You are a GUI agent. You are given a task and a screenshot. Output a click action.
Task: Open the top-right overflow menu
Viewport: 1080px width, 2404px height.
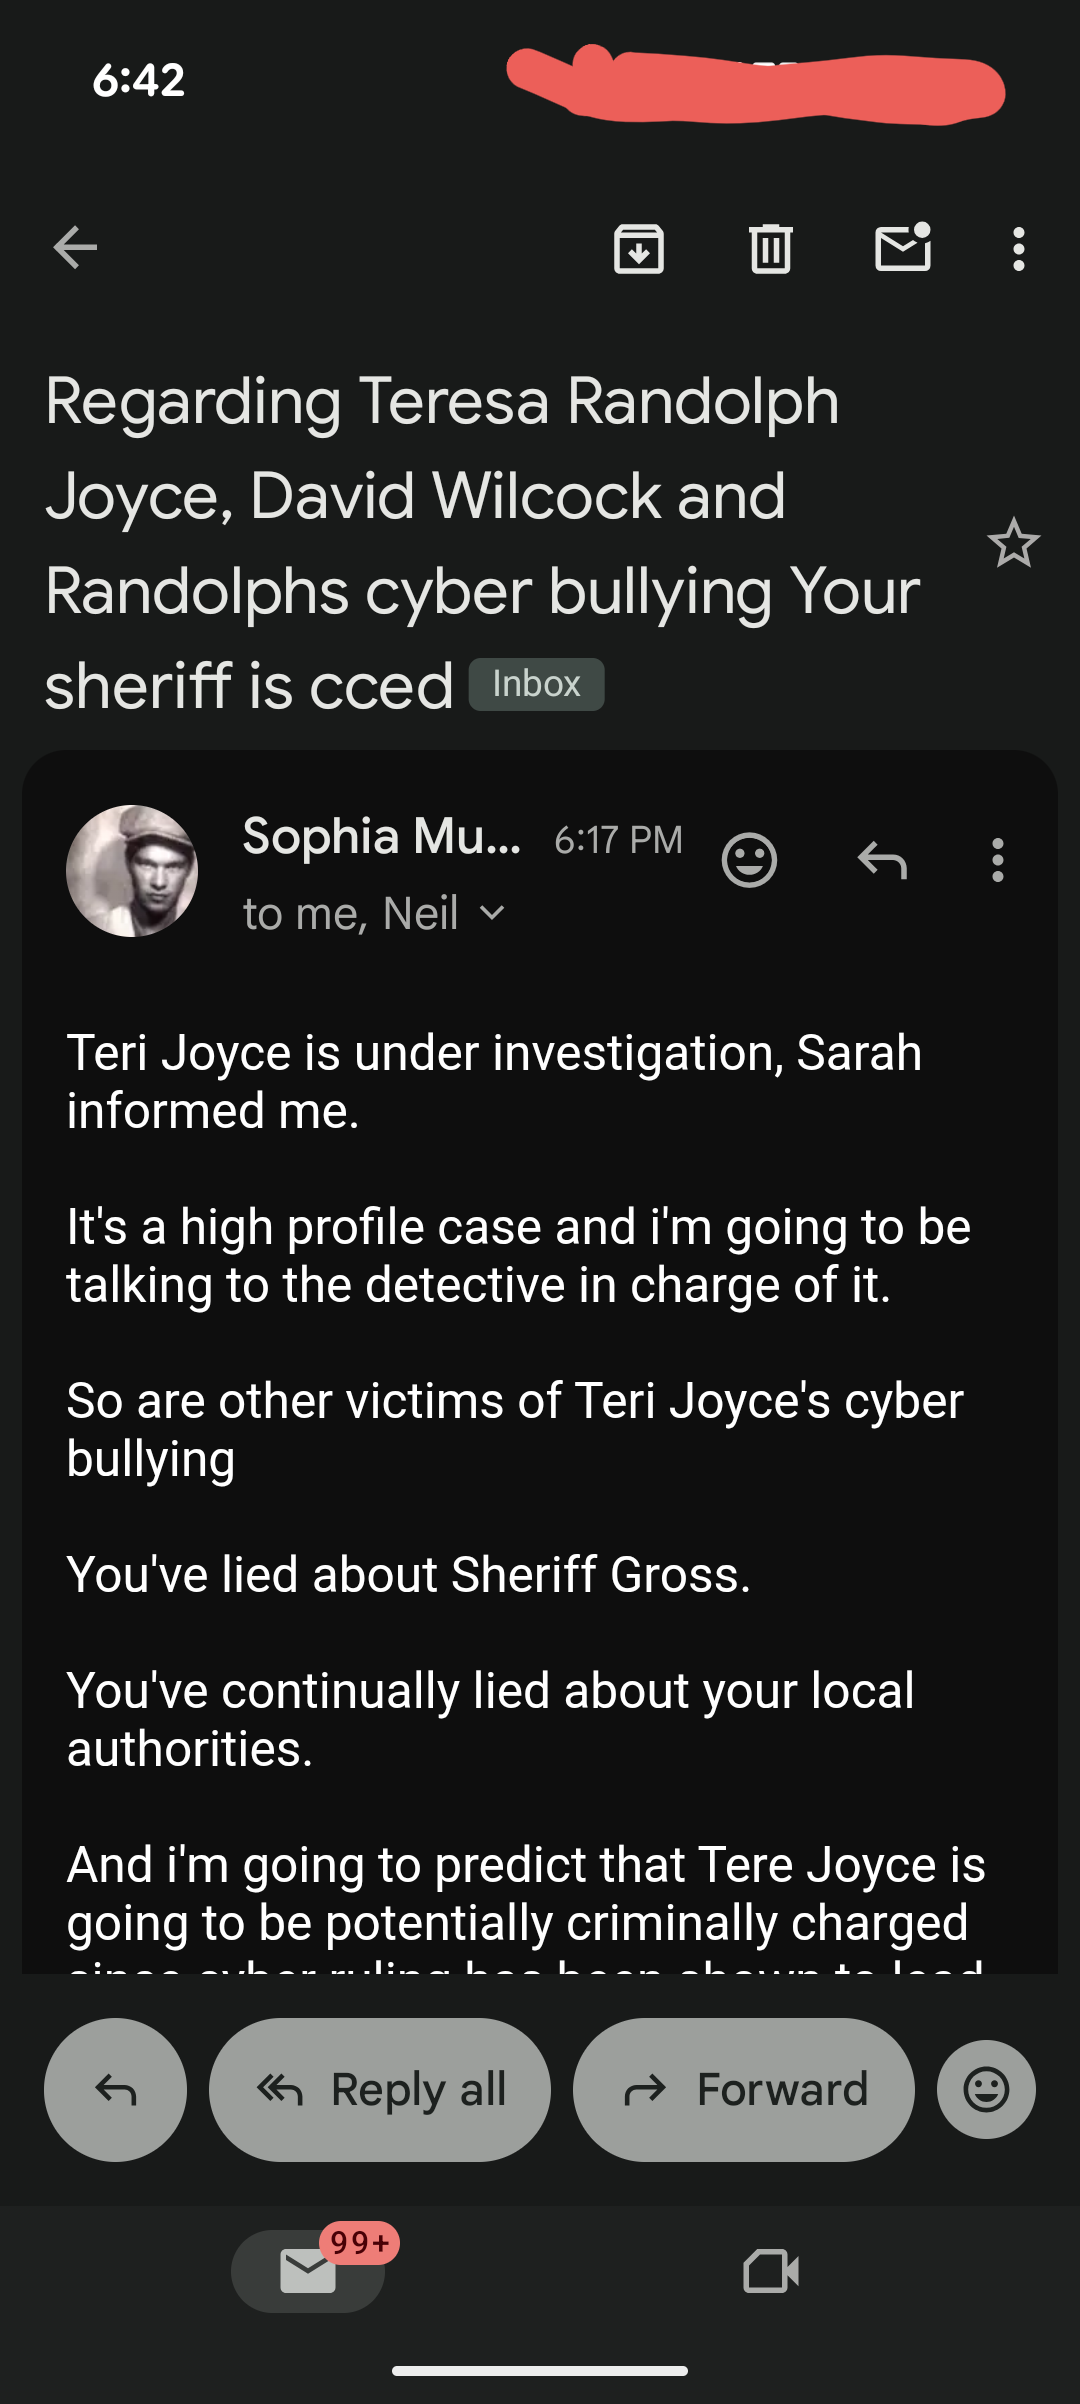tap(1018, 249)
